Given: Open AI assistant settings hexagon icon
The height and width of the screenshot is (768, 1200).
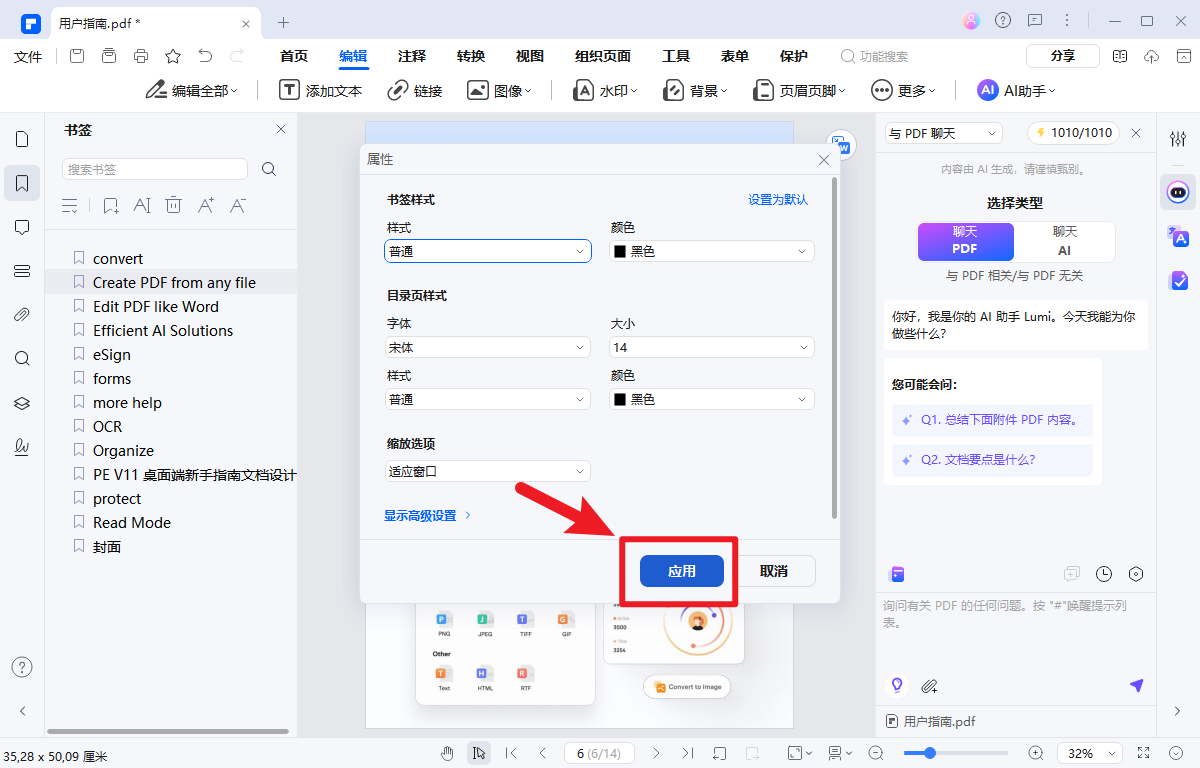Looking at the screenshot, I should [x=1135, y=573].
